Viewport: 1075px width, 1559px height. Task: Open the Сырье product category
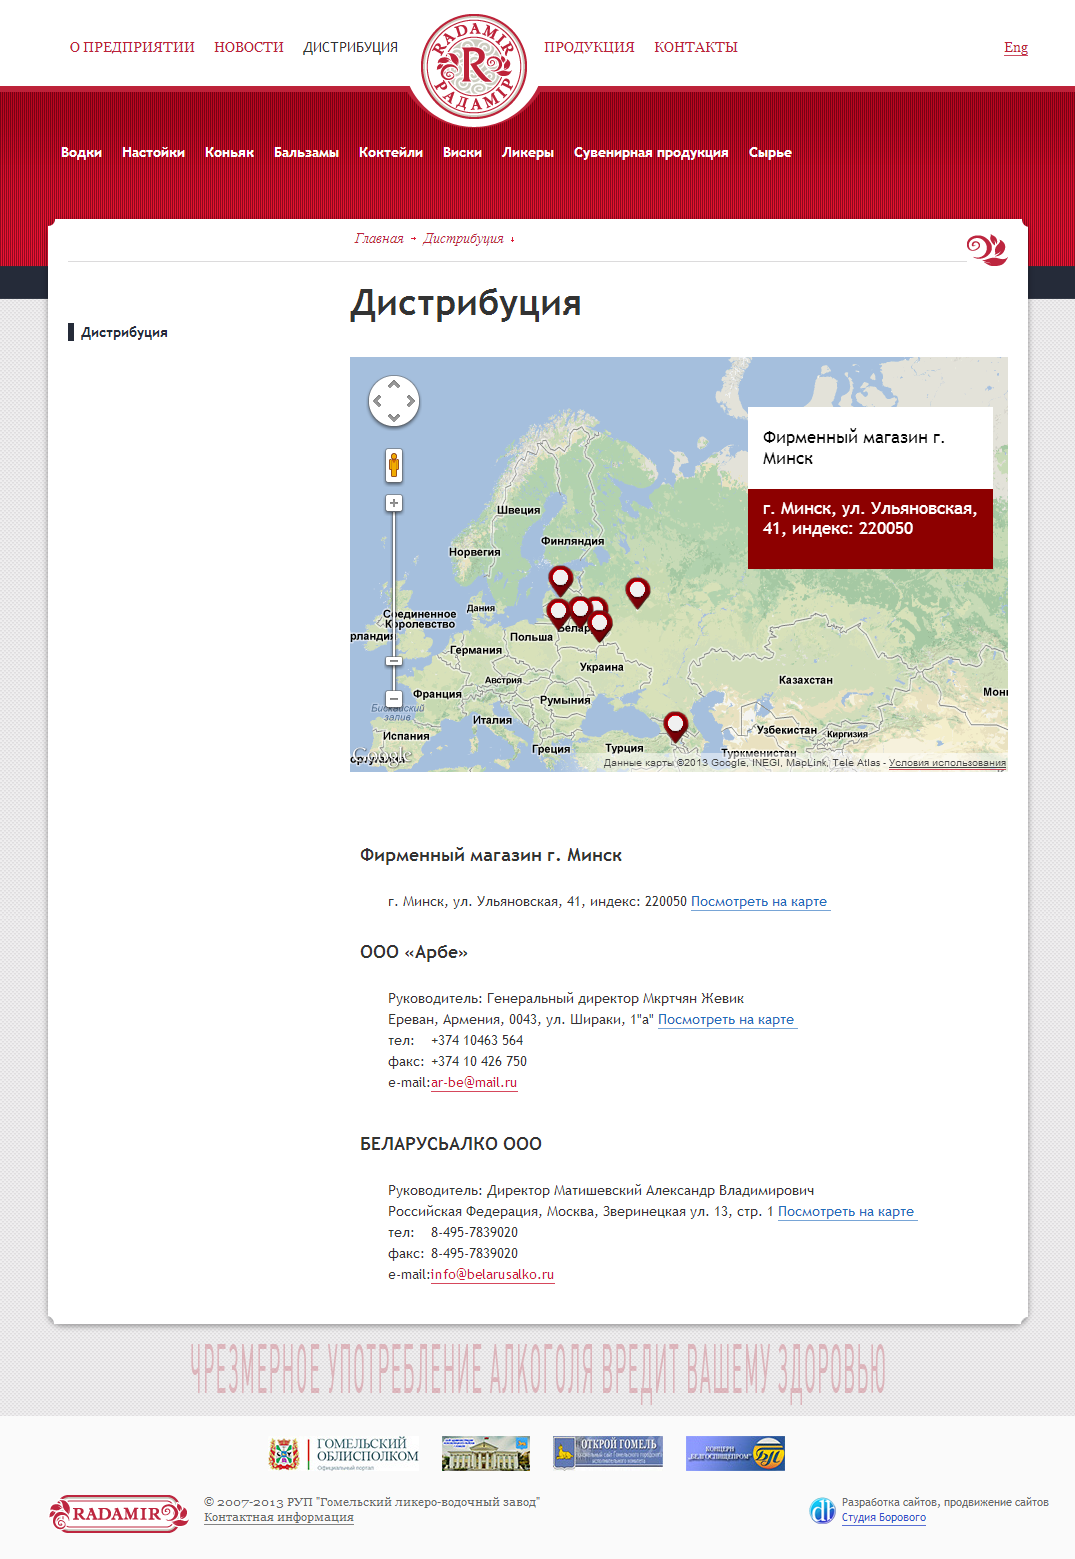click(770, 152)
